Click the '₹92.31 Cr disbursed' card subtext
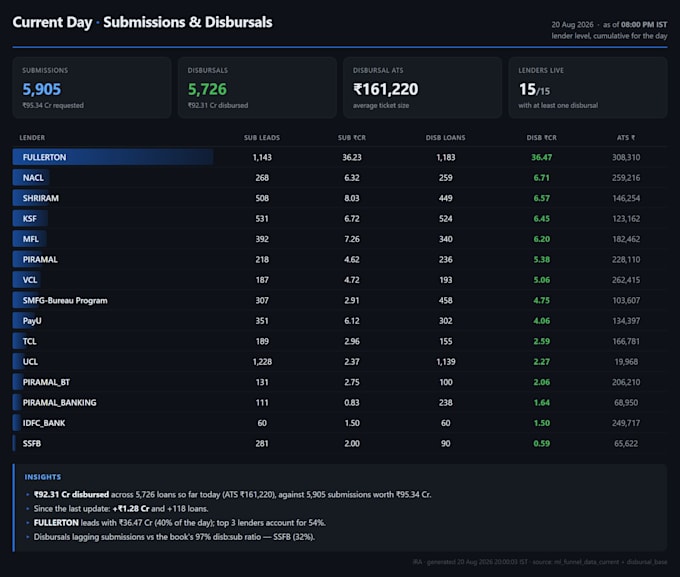680x577 pixels. tap(218, 105)
